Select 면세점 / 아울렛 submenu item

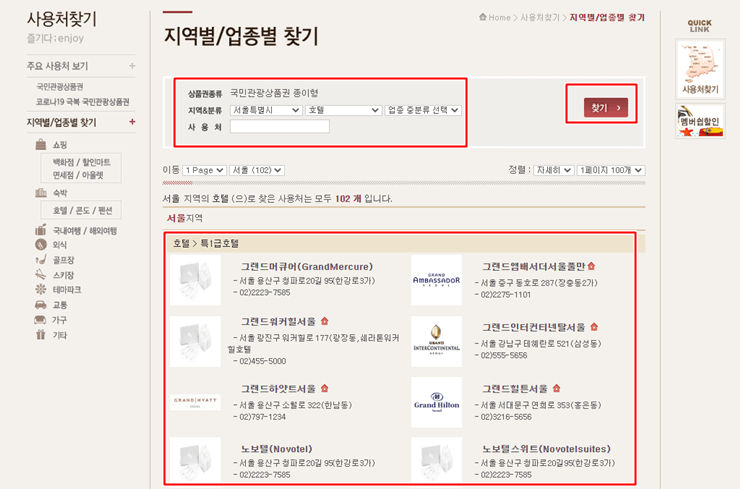pos(78,175)
